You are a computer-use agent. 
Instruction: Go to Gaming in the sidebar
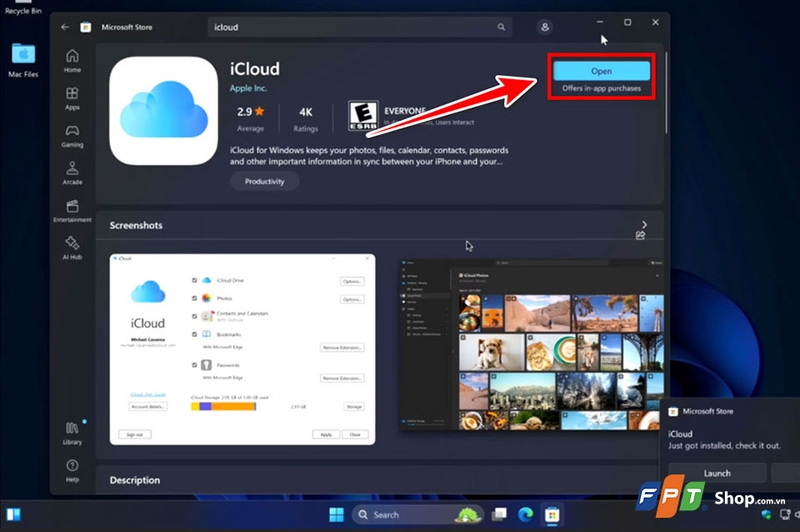pos(72,136)
